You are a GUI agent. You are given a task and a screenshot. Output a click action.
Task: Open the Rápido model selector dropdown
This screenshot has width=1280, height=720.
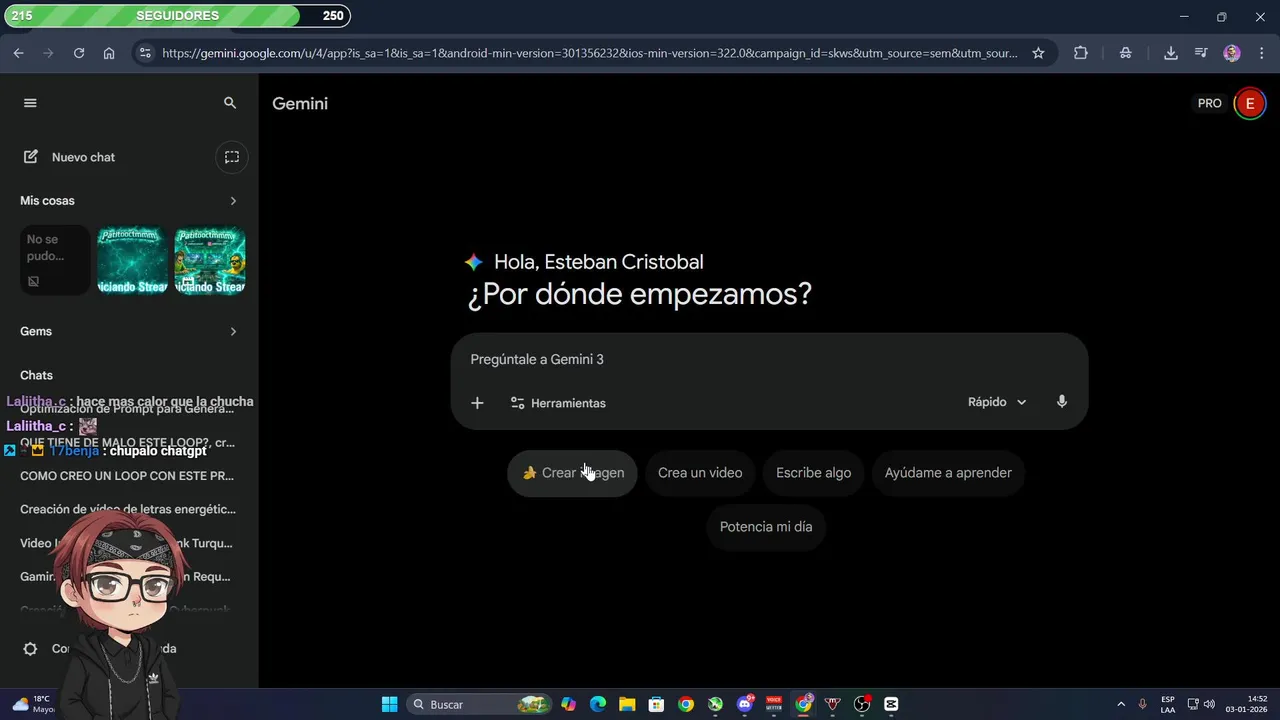coord(997,402)
